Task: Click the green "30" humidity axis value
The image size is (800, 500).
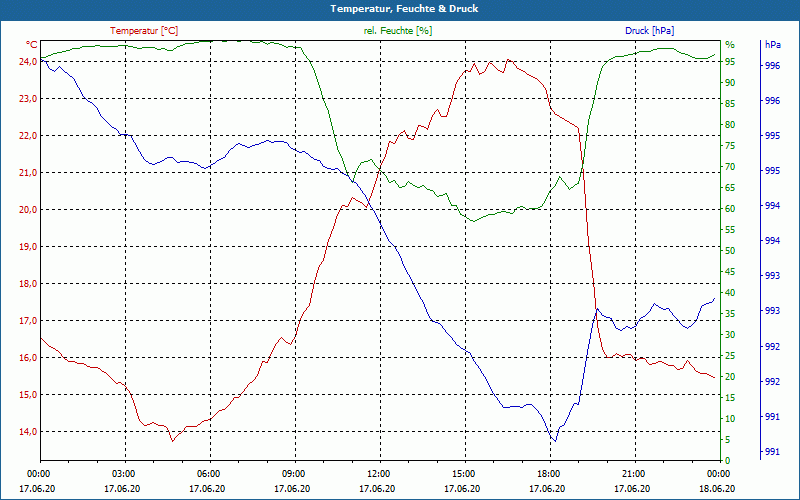Action: click(x=730, y=335)
